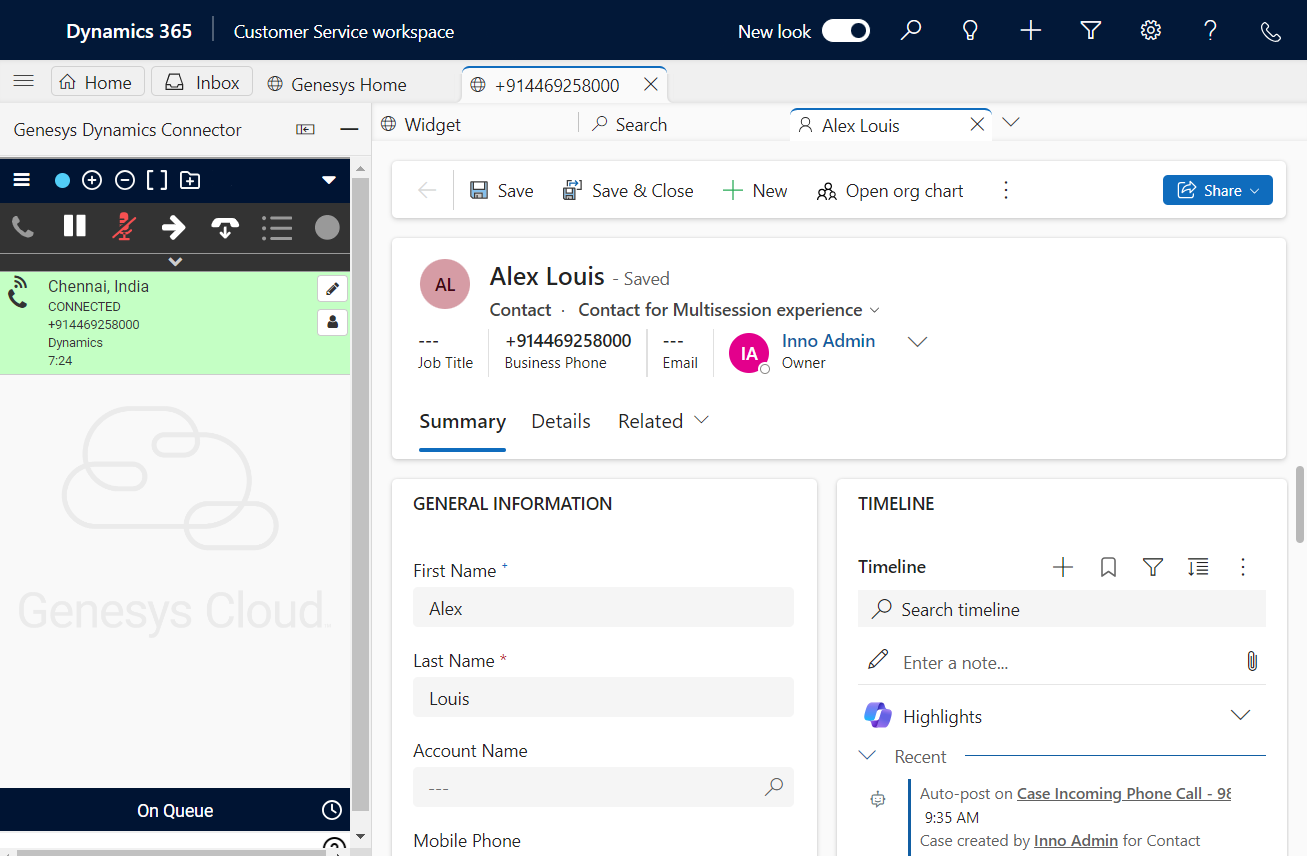Open the timeline filter icon
The width and height of the screenshot is (1307, 856).
pos(1152,567)
